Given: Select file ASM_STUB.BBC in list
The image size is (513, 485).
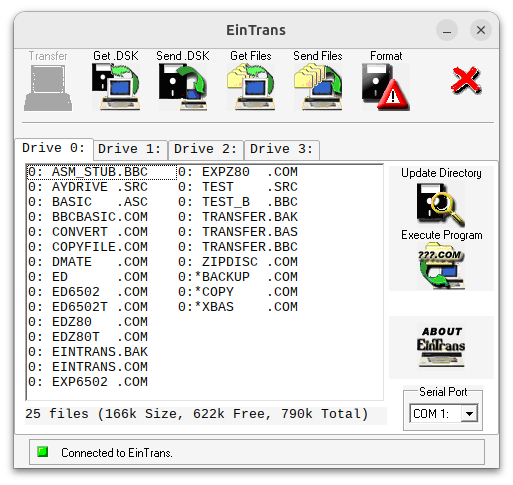Looking at the screenshot, I should pyautogui.click(x=102, y=172).
